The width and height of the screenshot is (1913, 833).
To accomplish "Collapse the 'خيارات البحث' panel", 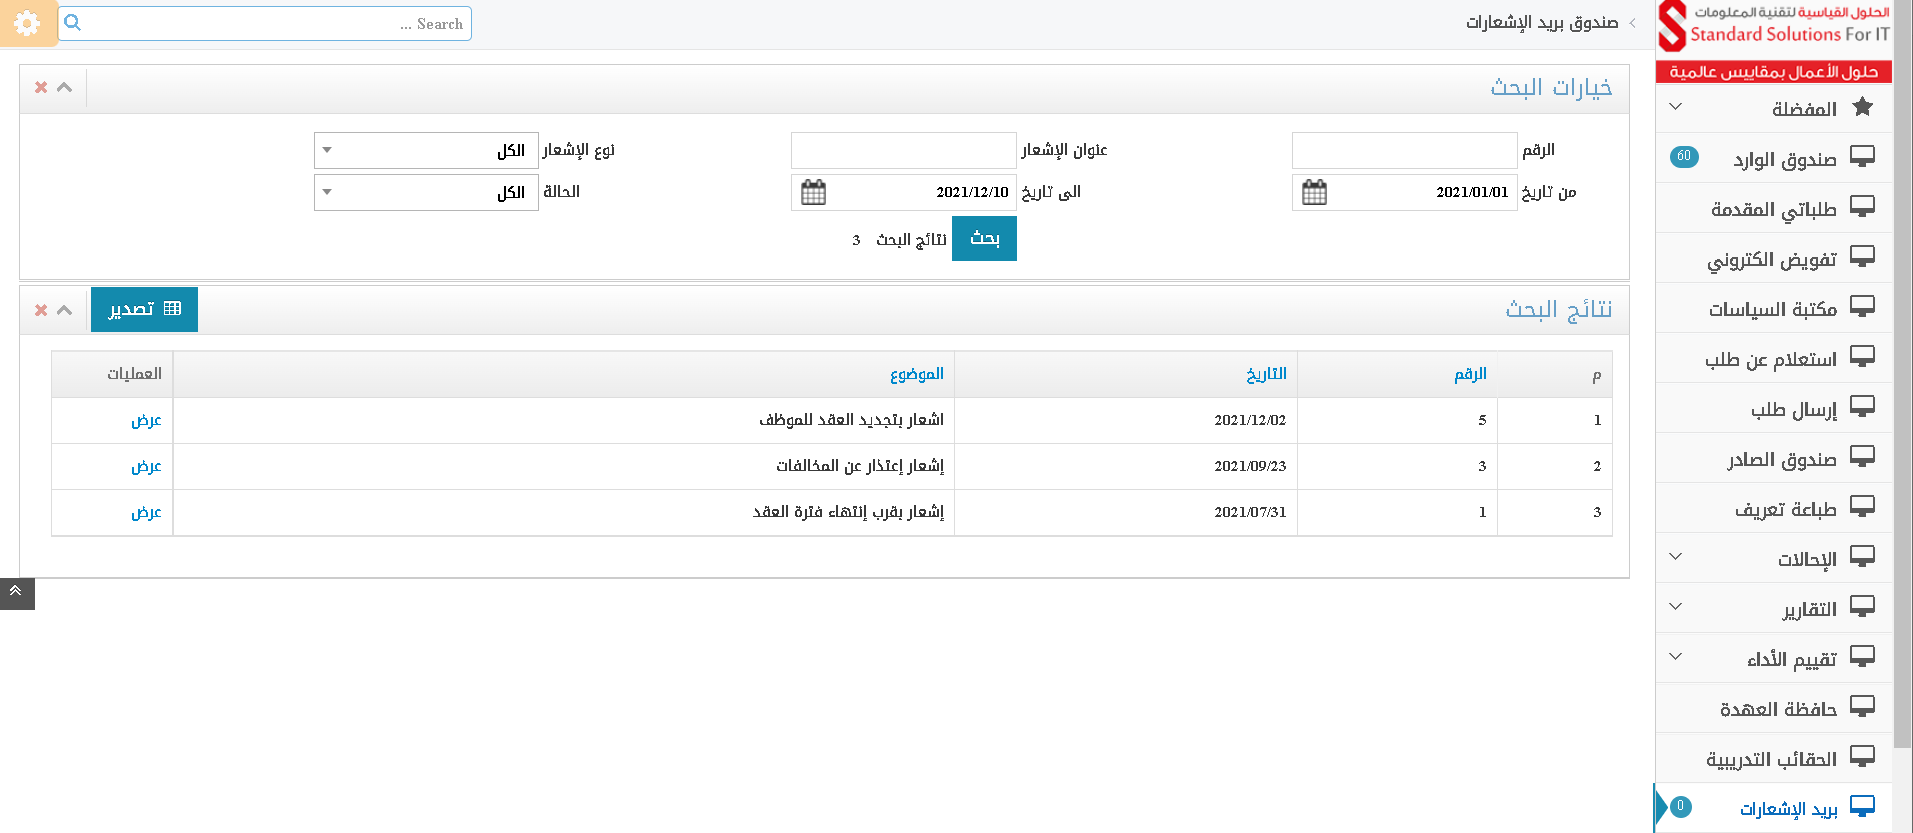I will pyautogui.click(x=65, y=88).
